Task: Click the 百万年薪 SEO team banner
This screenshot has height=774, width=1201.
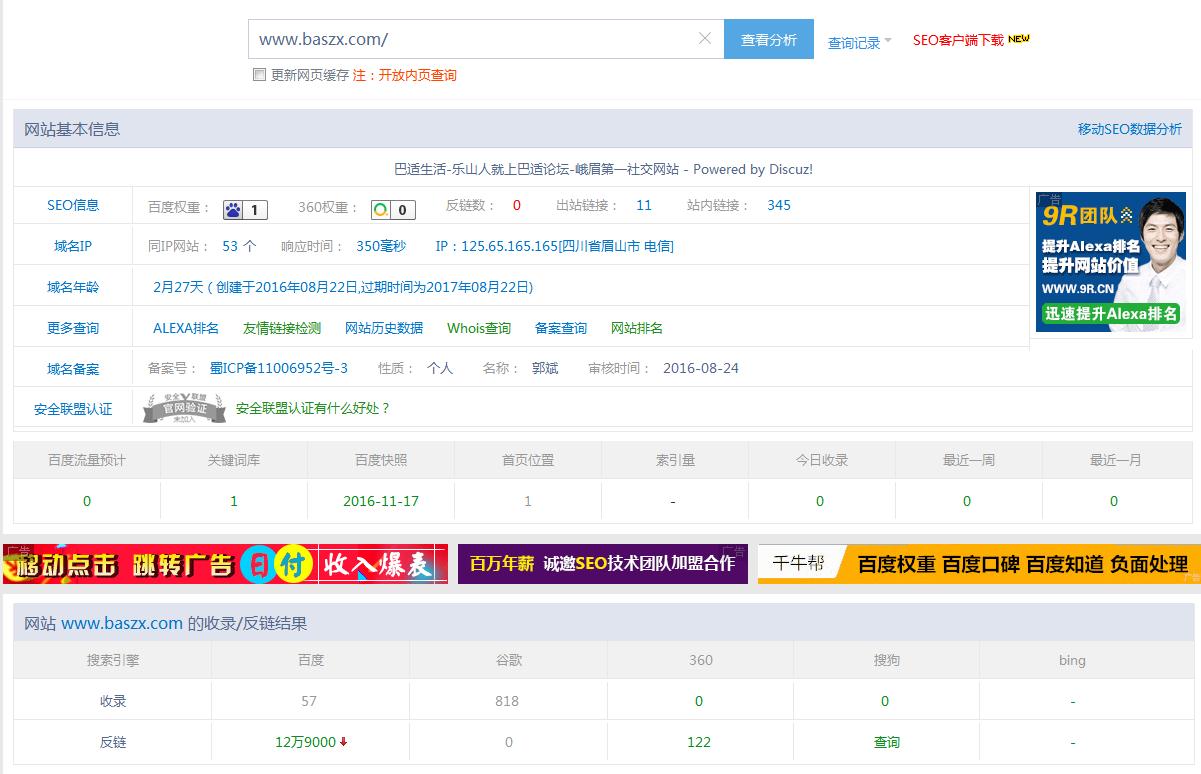Action: pos(603,564)
